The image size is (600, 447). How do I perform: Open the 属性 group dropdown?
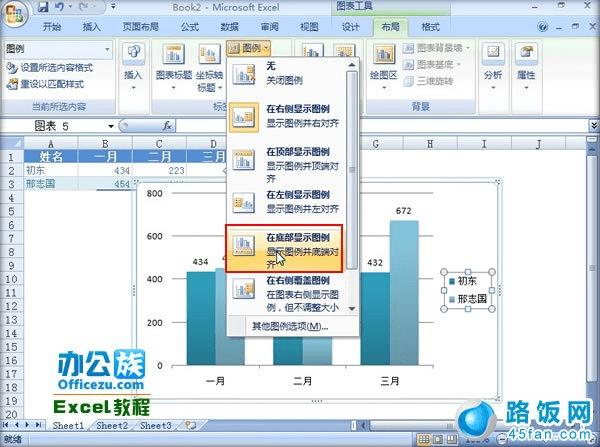pyautogui.click(x=526, y=68)
